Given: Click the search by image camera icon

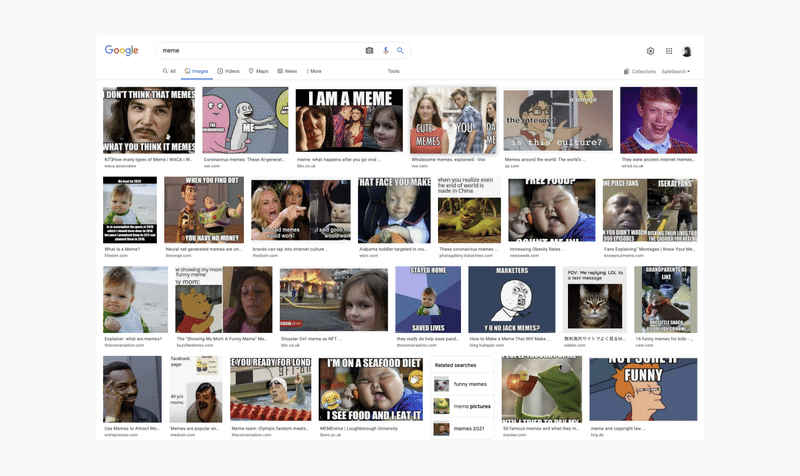Looking at the screenshot, I should [x=369, y=51].
